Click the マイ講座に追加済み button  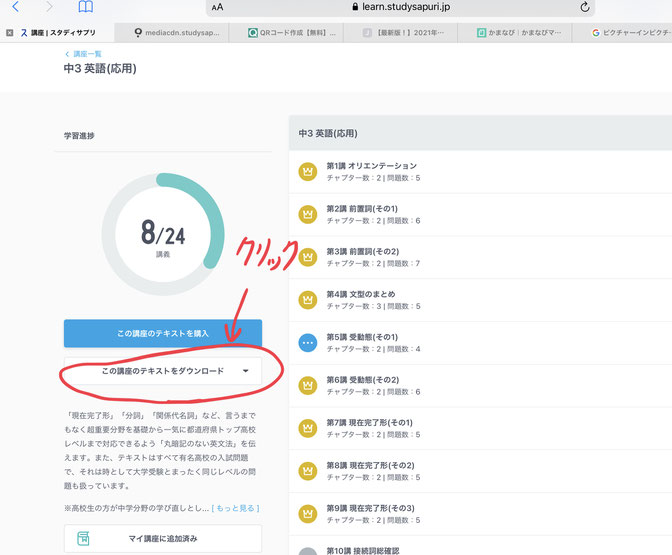[163, 539]
